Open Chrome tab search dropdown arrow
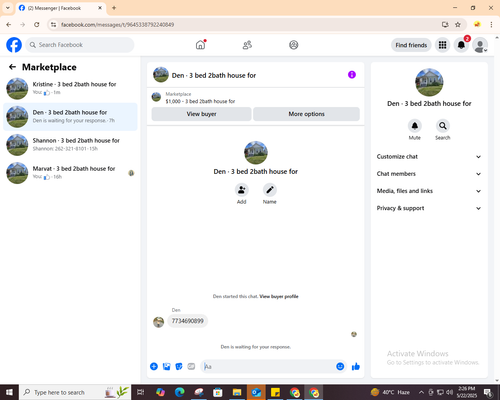500x400 pixels. (x=8, y=8)
